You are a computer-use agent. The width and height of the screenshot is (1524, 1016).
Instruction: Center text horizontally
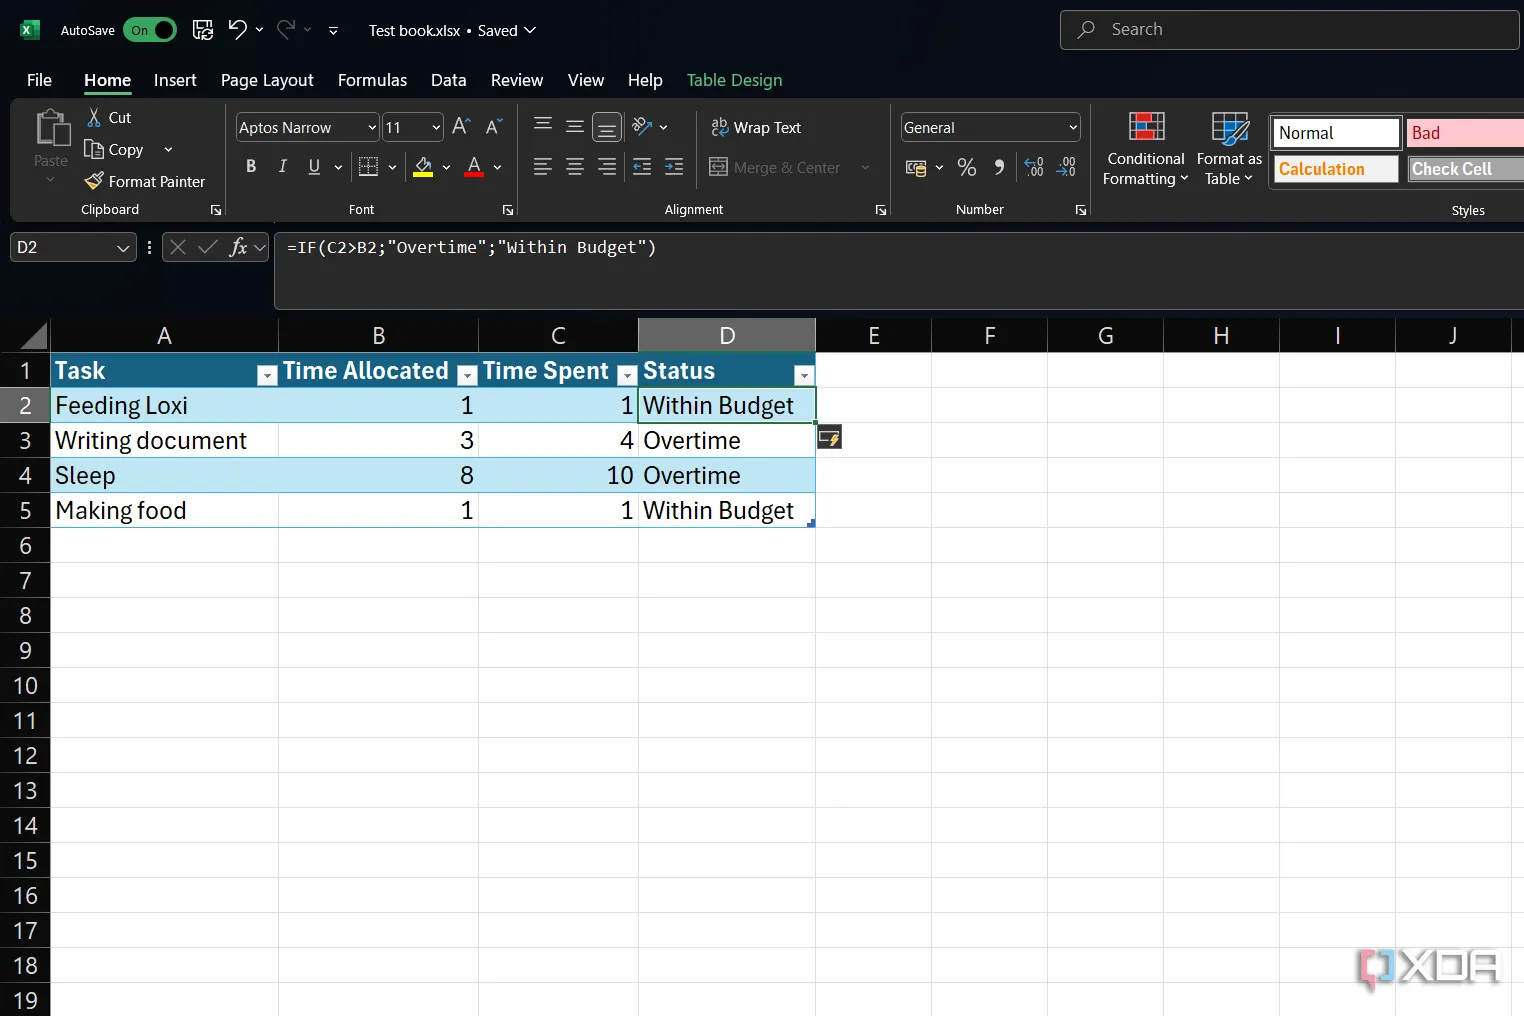(x=575, y=167)
